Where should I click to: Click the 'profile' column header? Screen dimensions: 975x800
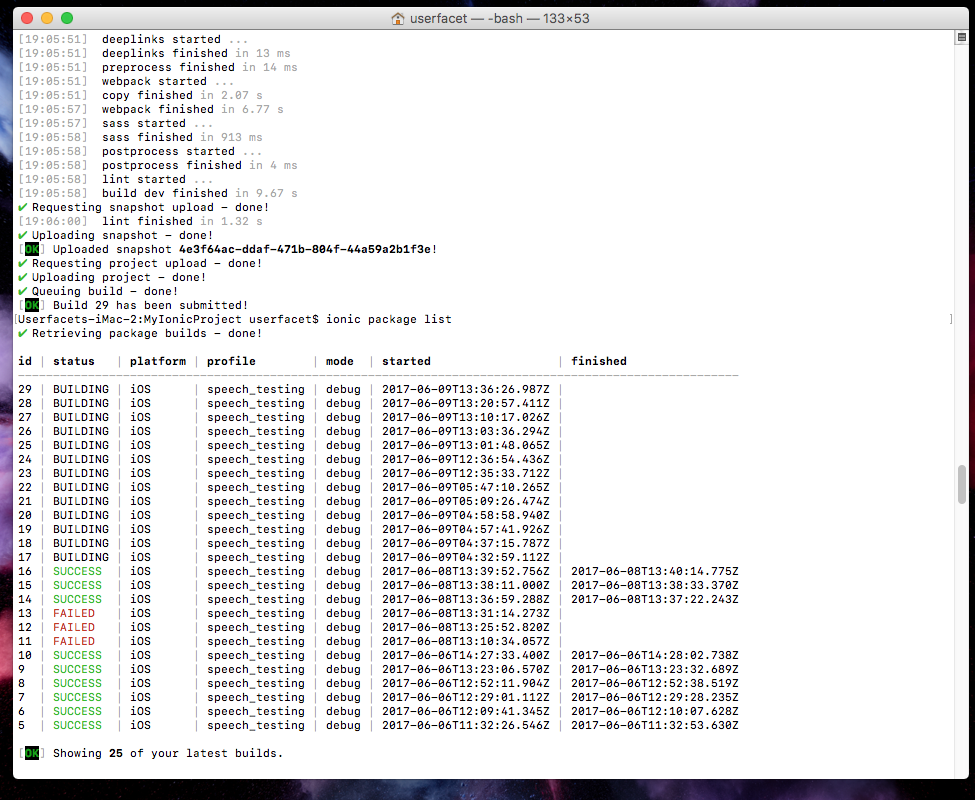coord(231,361)
